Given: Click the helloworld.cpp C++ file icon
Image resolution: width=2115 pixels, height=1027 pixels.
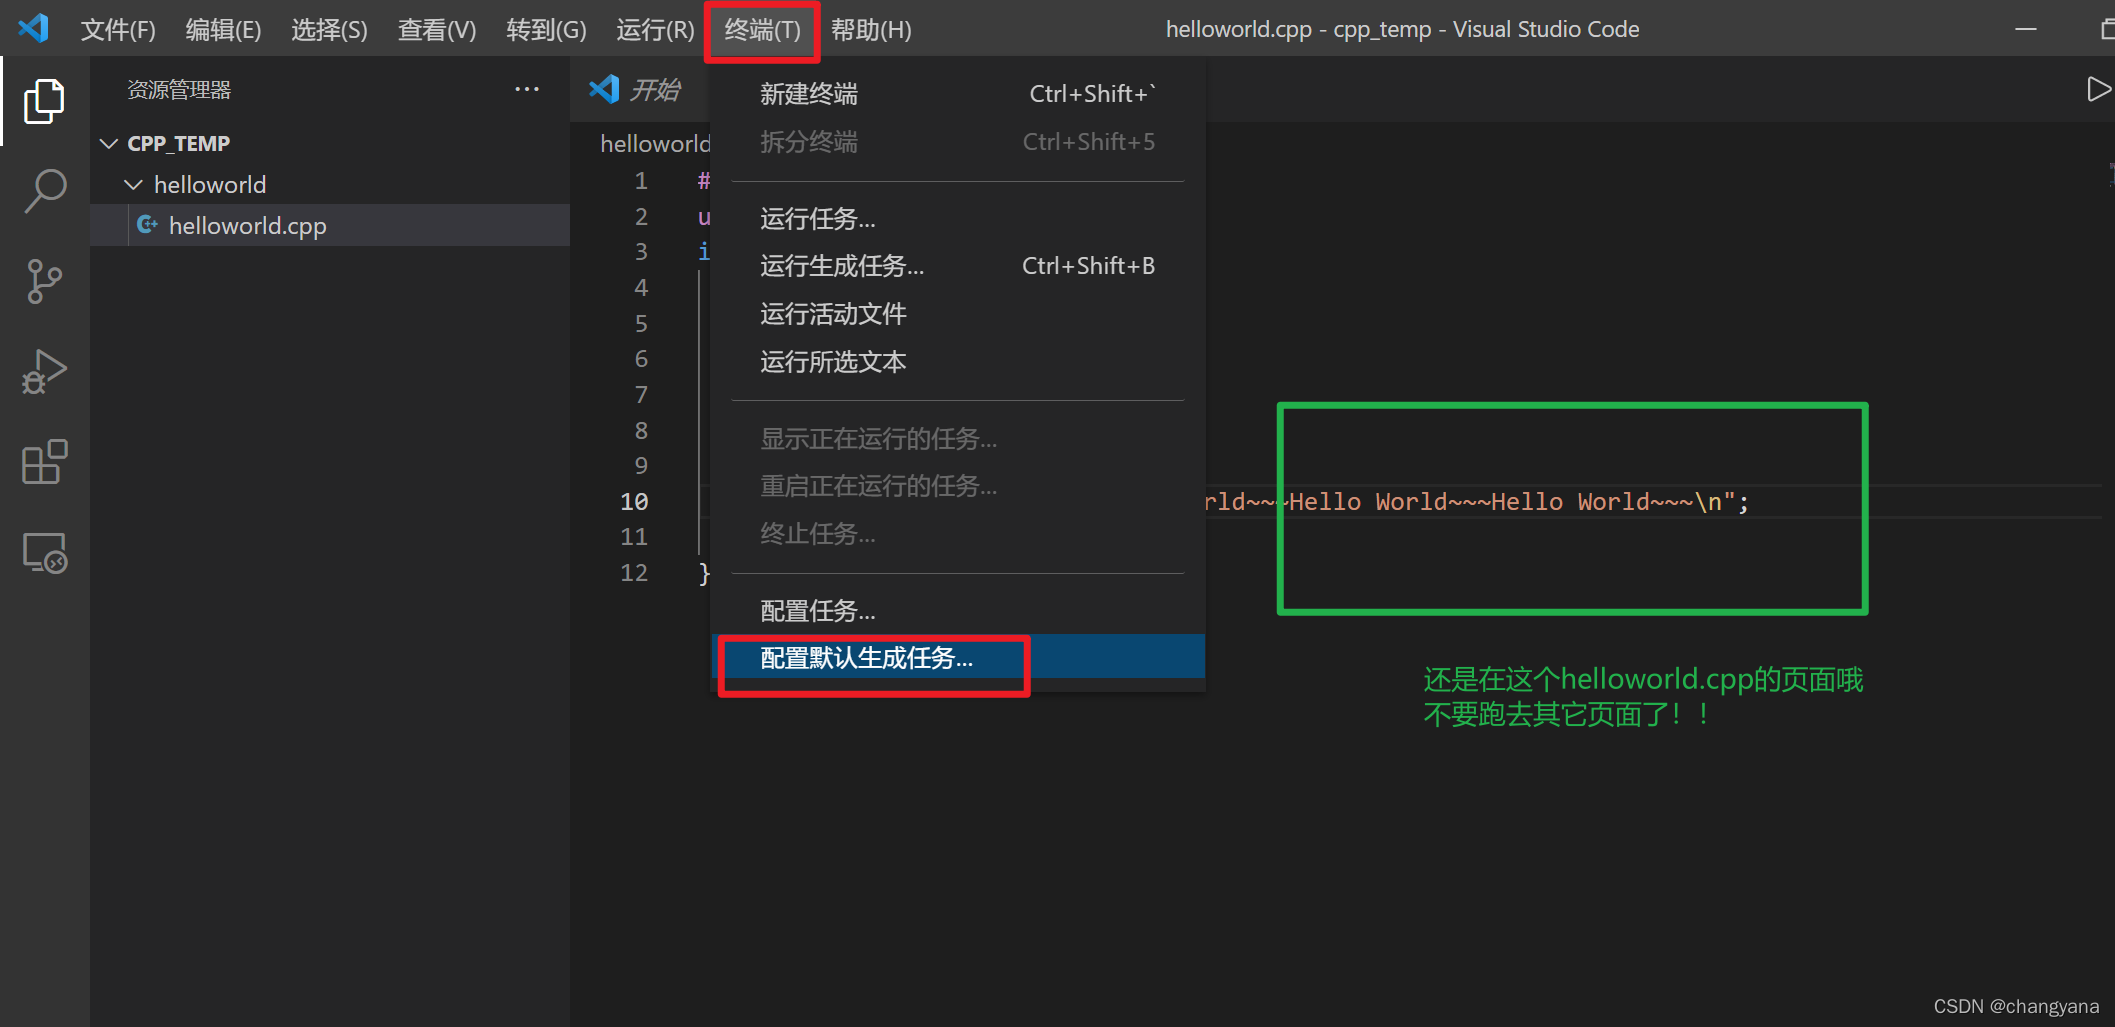Looking at the screenshot, I should tap(147, 225).
